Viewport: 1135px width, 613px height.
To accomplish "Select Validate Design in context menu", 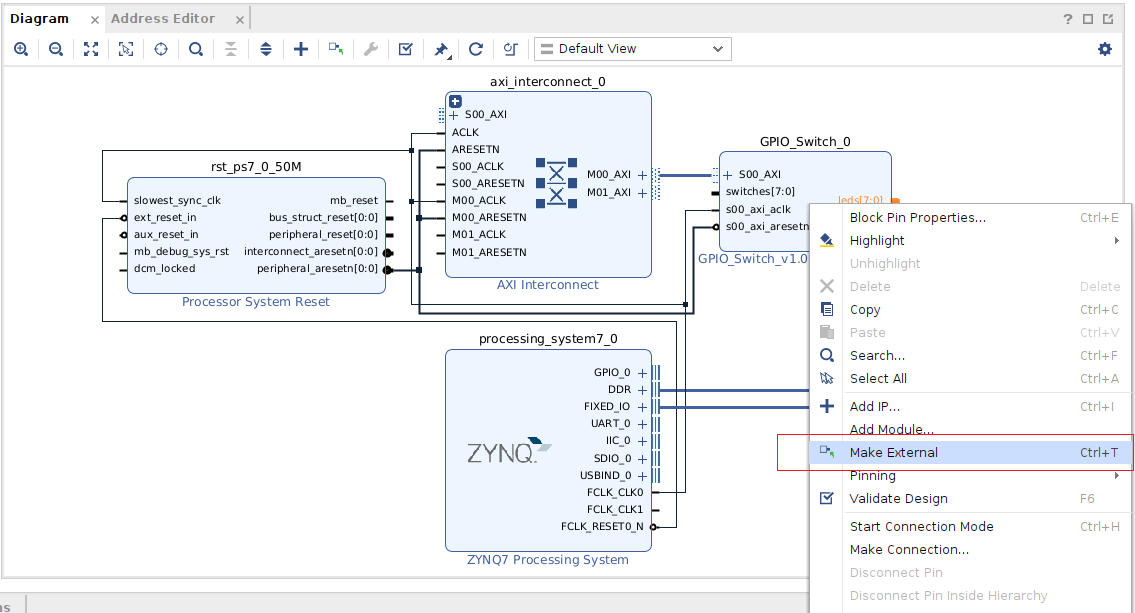I will (898, 499).
